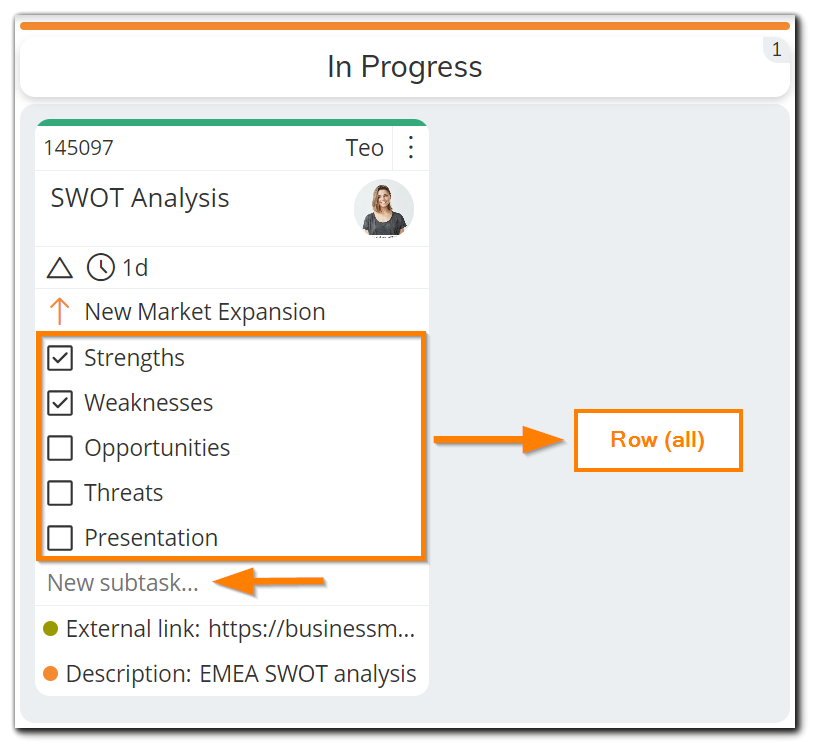Click the green External link dot
The height and width of the screenshot is (755, 822).
click(x=50, y=628)
